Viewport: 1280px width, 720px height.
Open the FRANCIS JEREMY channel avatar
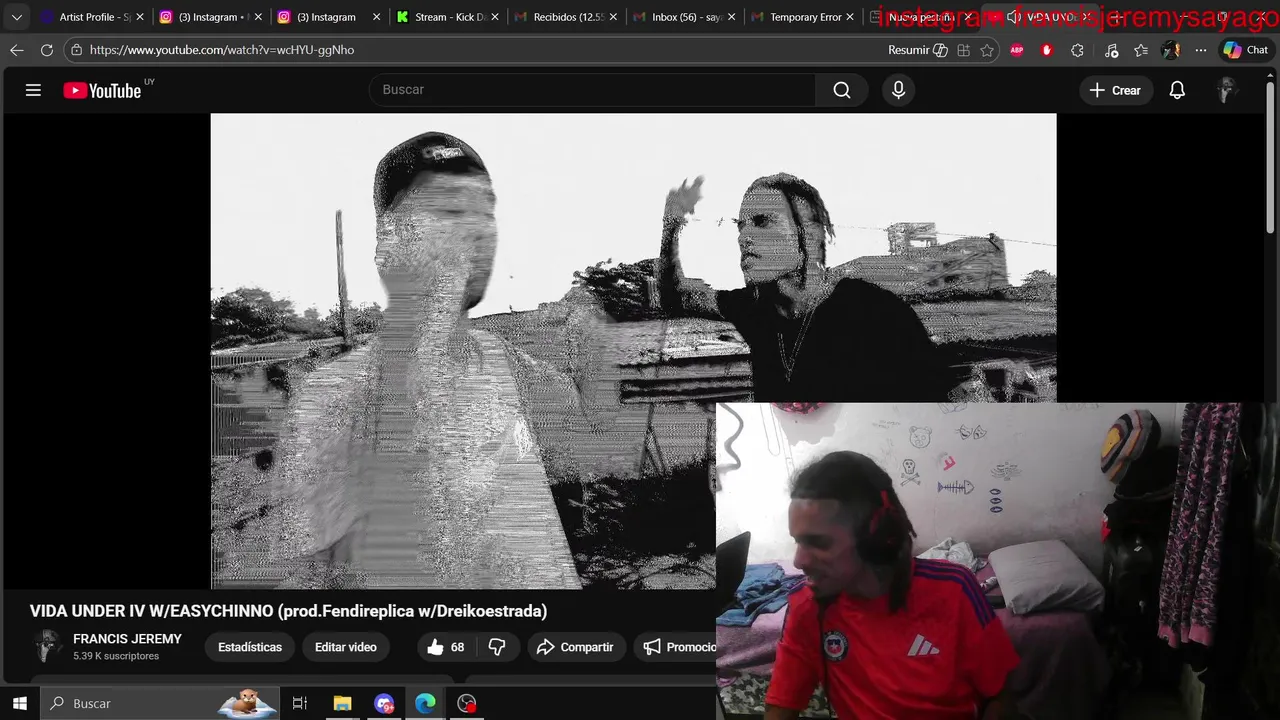coord(45,647)
